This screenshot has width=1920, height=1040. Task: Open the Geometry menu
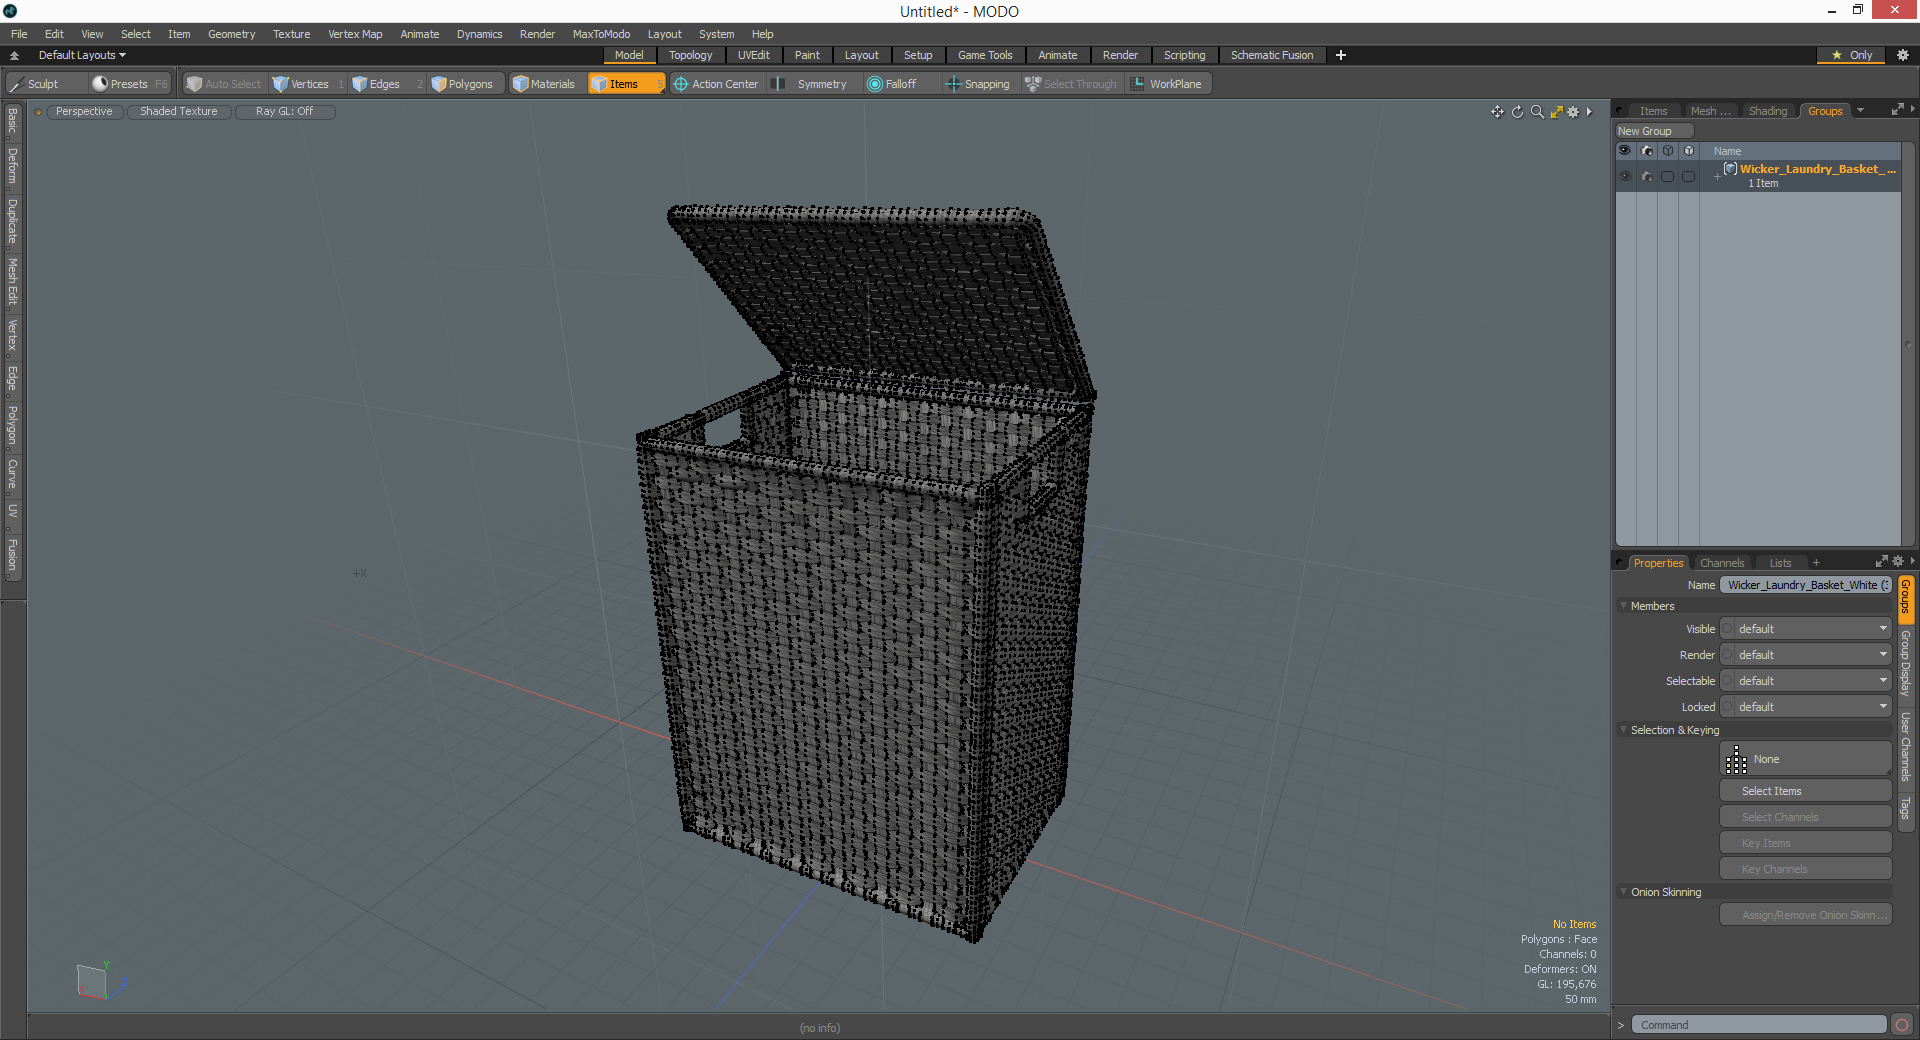231,34
